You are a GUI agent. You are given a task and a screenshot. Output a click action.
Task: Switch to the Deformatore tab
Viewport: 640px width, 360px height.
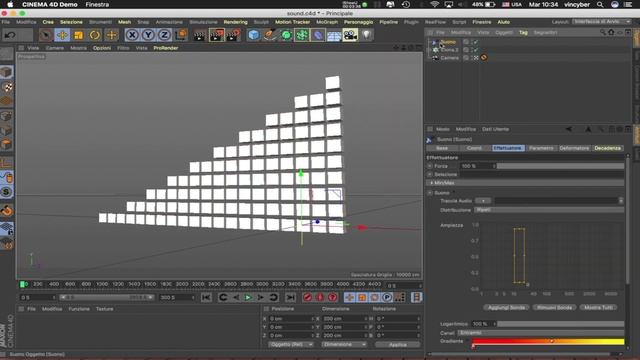pos(574,148)
